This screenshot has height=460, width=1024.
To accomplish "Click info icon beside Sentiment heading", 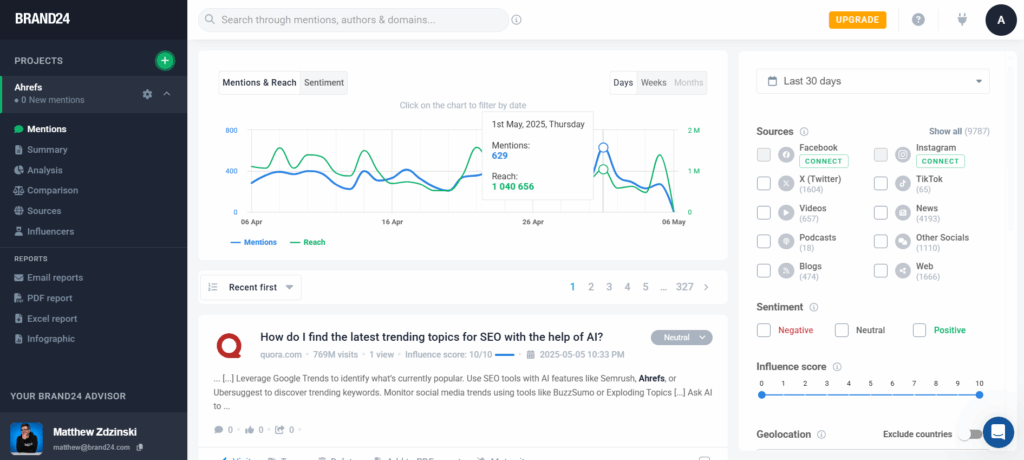I will pyautogui.click(x=814, y=307).
